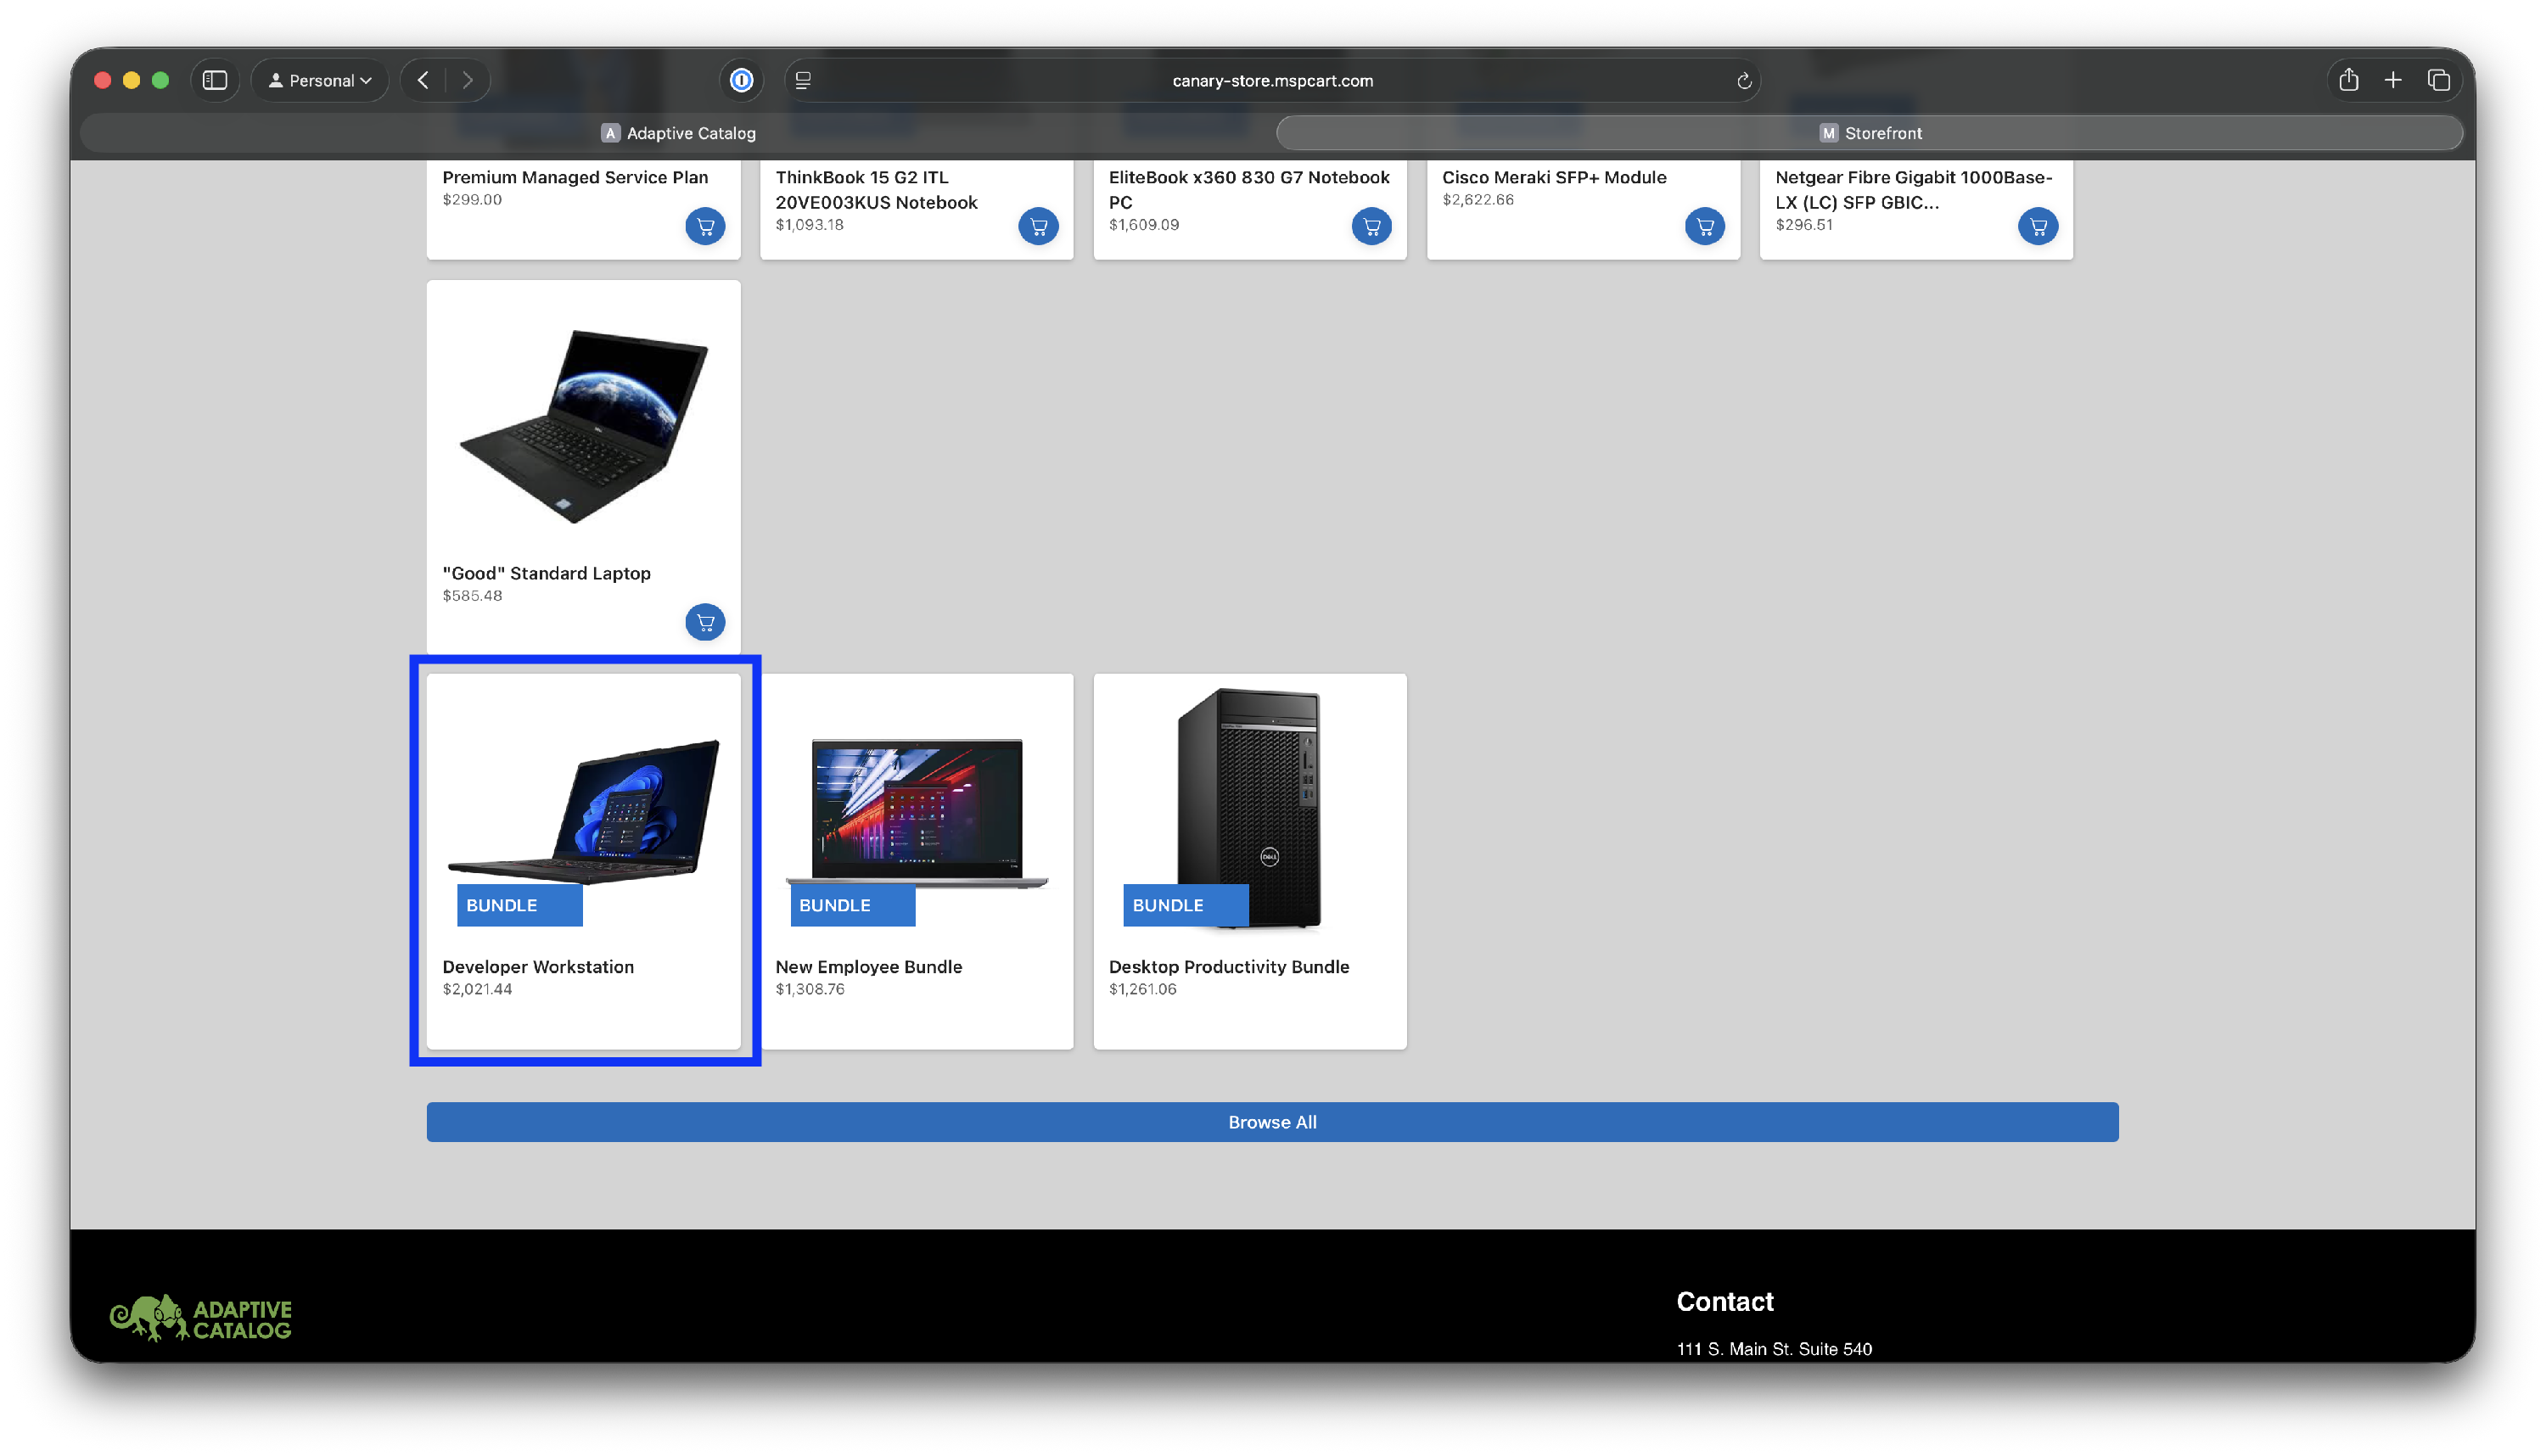The image size is (2546, 1456).
Task: Switch to the Storefront tab
Action: 1869,133
